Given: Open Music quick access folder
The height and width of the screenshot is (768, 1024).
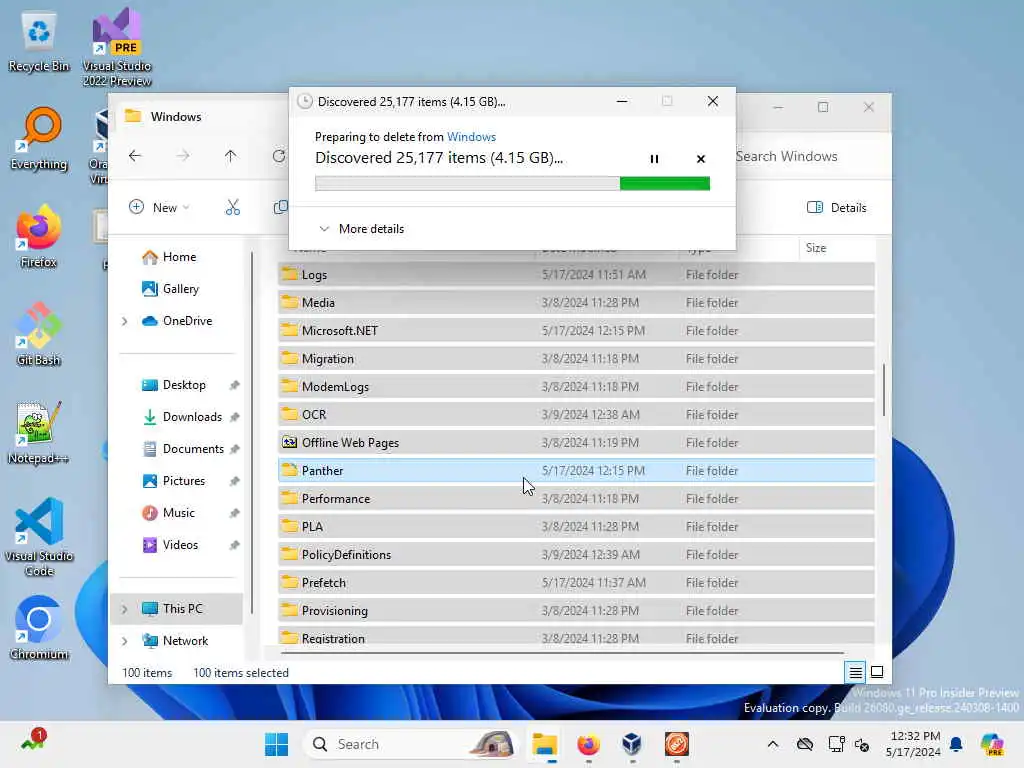Looking at the screenshot, I should pos(168,513).
